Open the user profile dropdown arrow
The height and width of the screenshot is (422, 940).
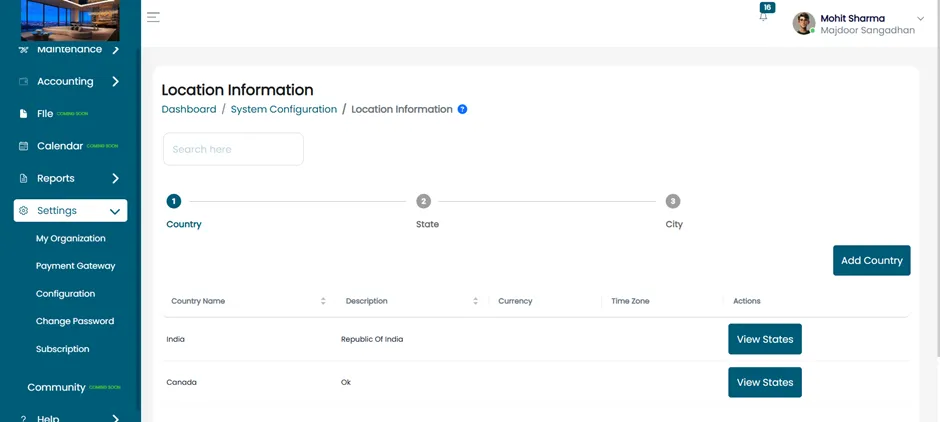coord(921,19)
